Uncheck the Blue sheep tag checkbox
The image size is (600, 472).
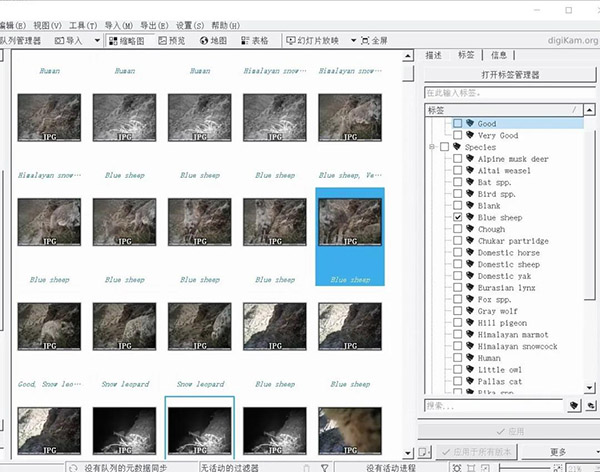[458, 217]
